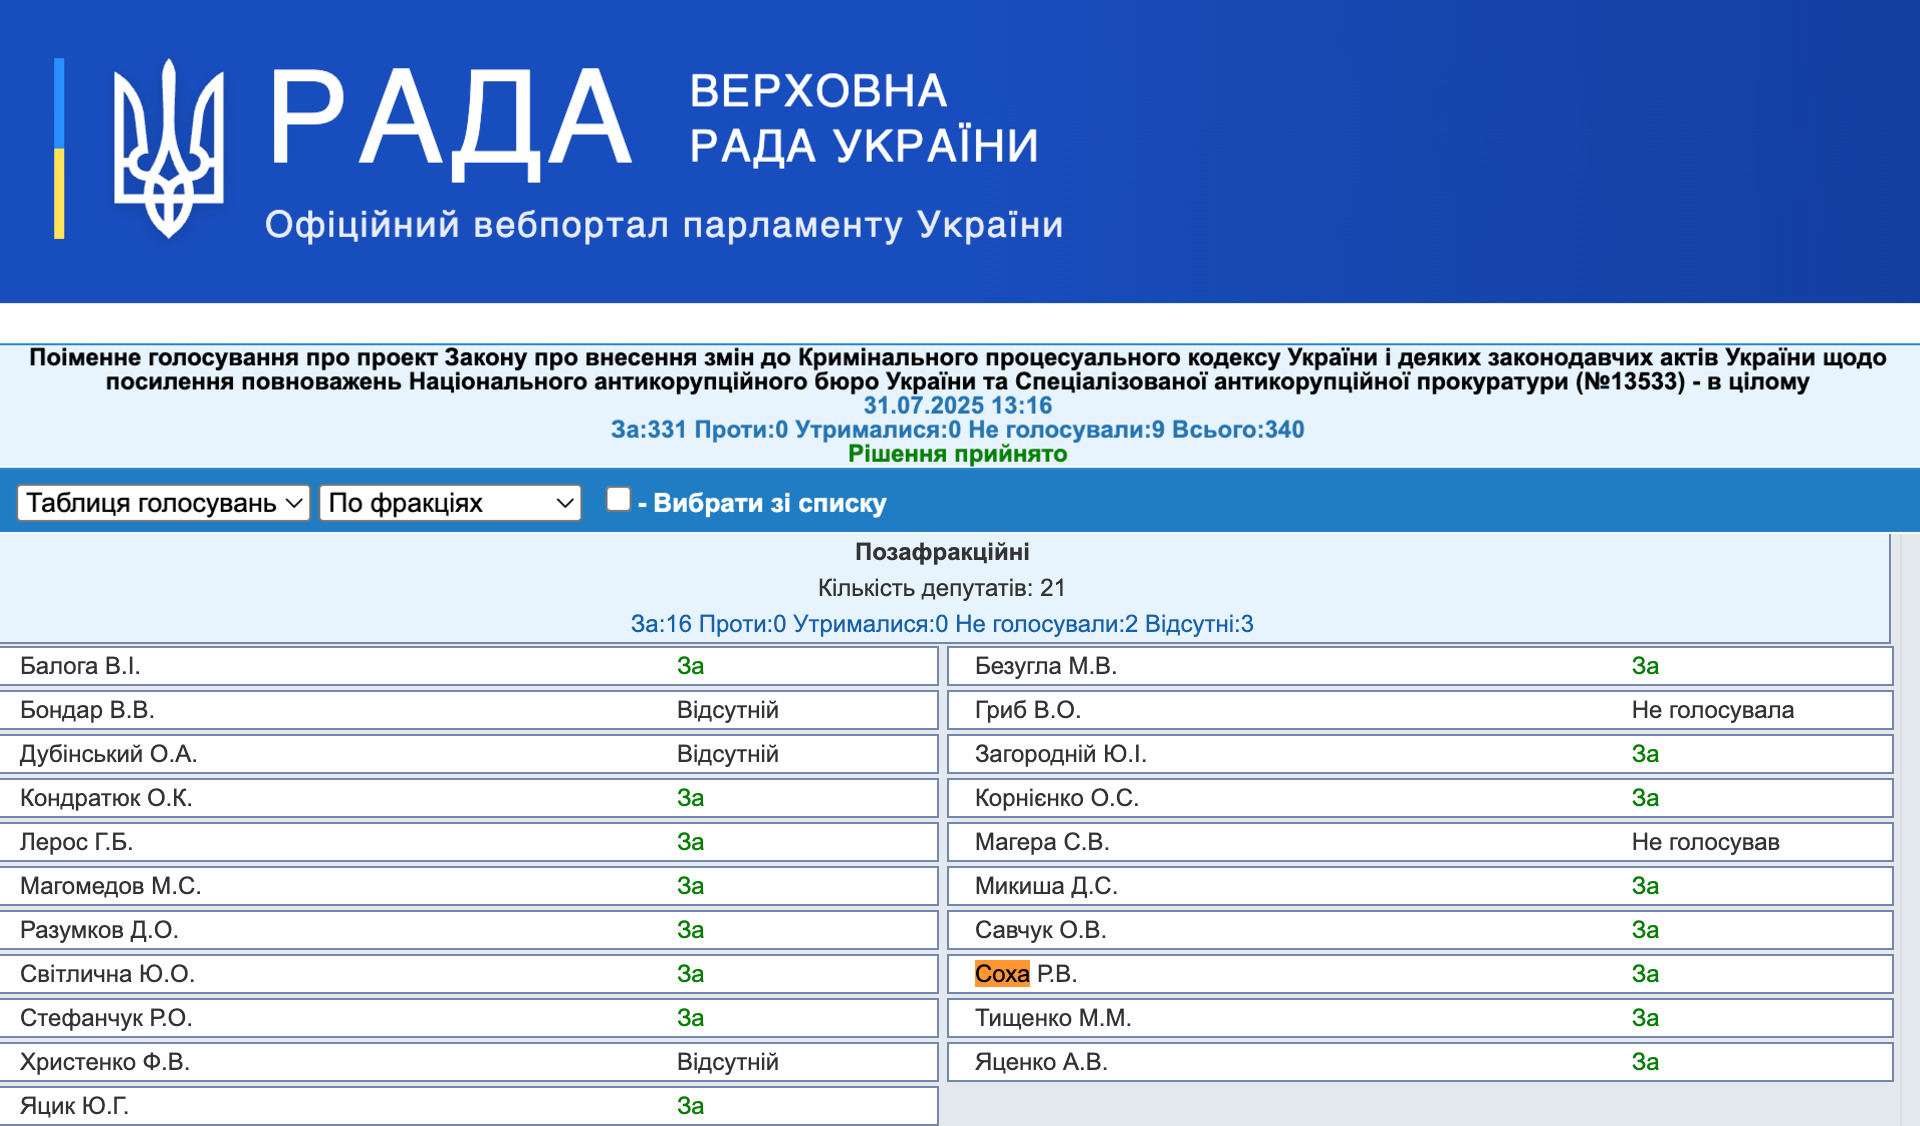Click overall tally За:331 Проти:0 line
This screenshot has height=1126, width=1920.
(x=958, y=429)
